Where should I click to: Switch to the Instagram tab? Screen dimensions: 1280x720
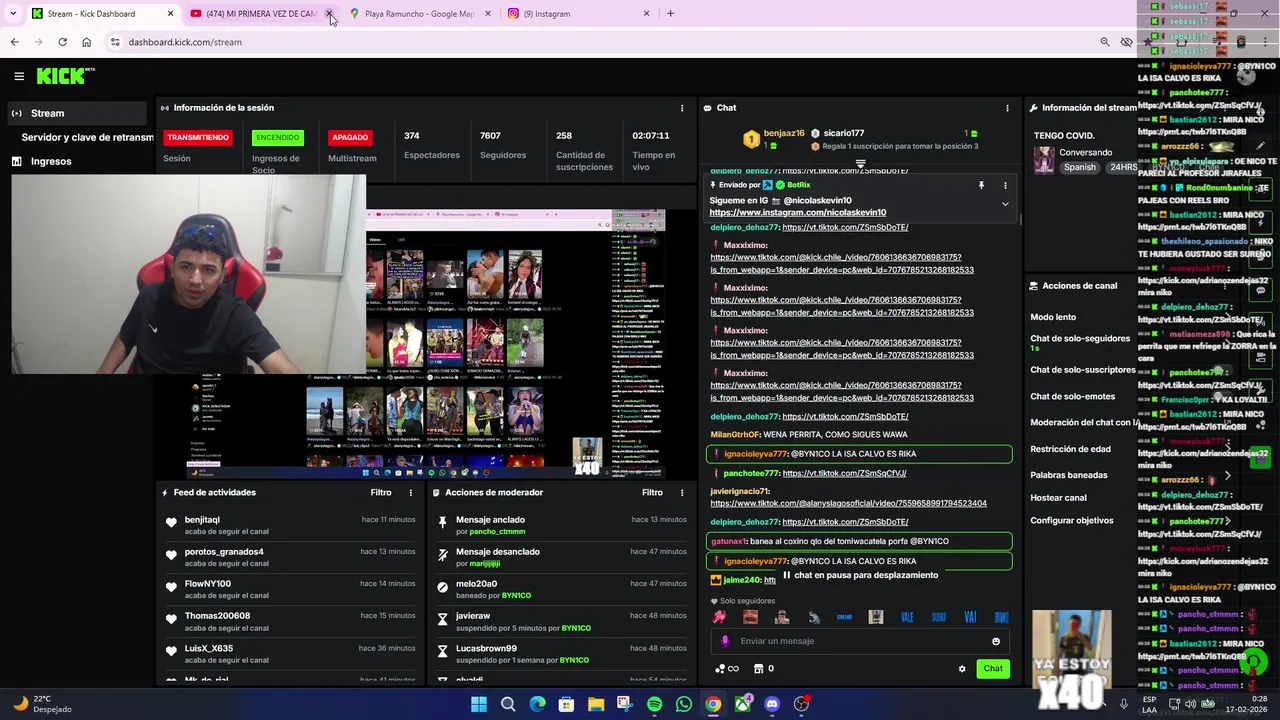[x=578, y=14]
